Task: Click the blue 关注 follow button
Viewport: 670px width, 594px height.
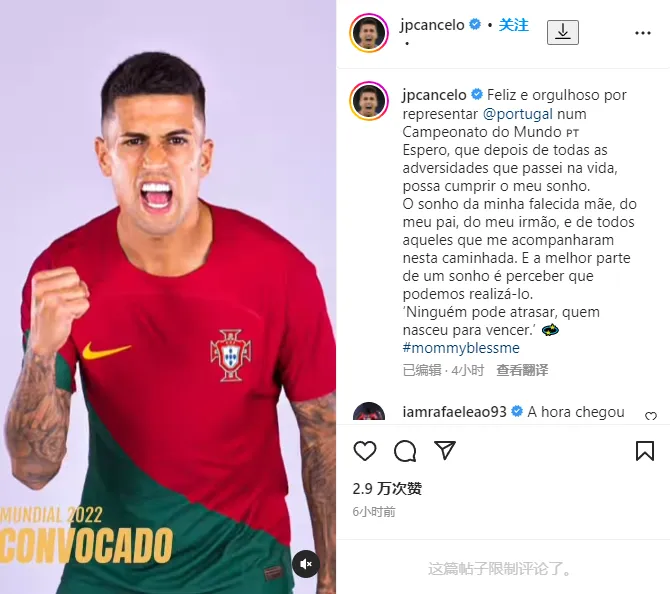Action: click(514, 25)
